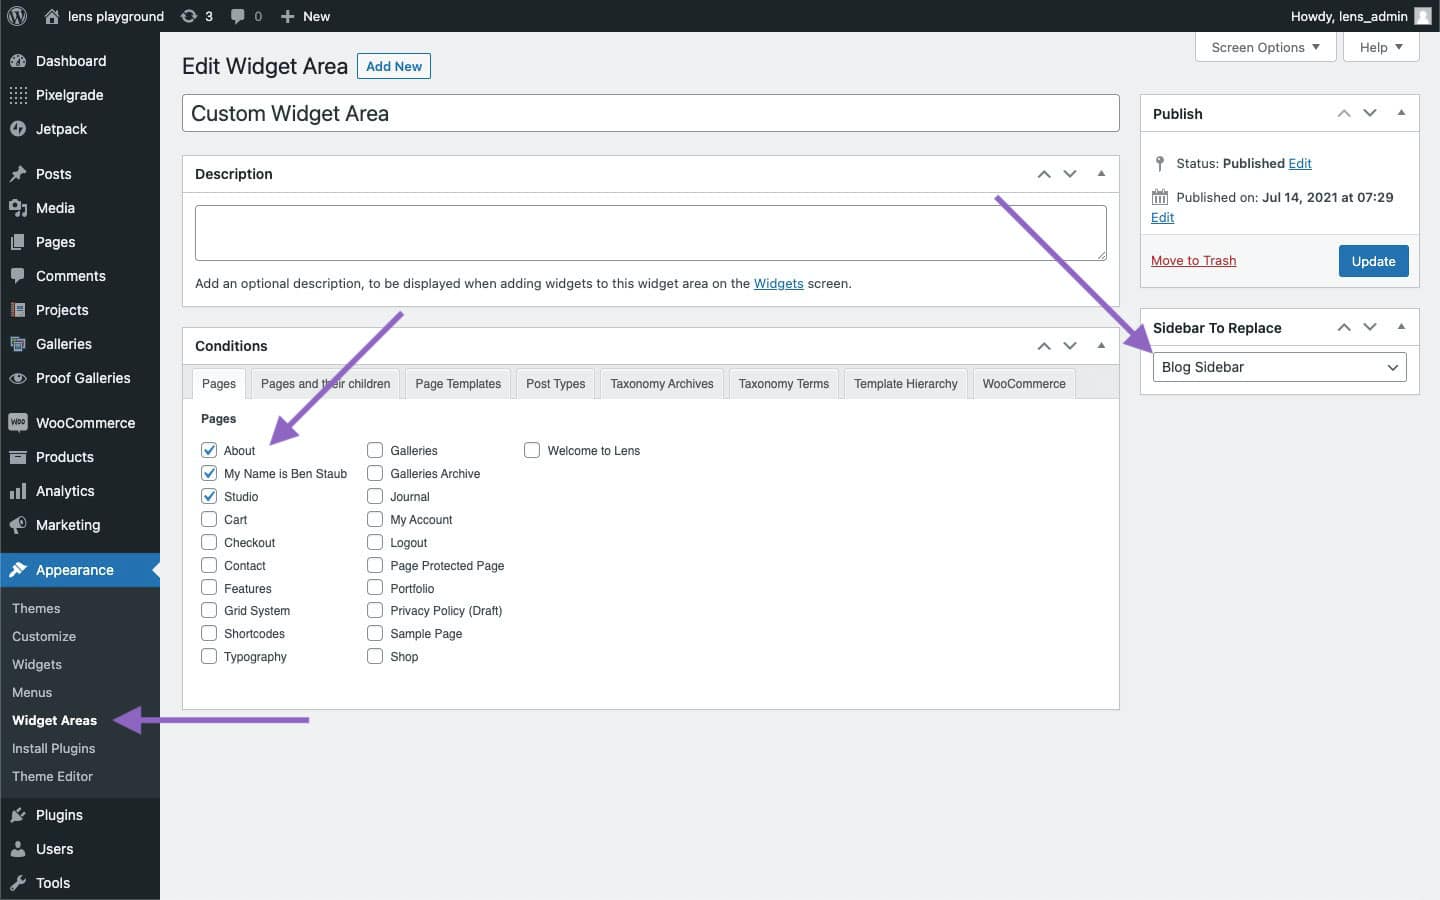Uncheck the My Name is Ben Staub checkbox
The image size is (1440, 900).
(x=209, y=473)
